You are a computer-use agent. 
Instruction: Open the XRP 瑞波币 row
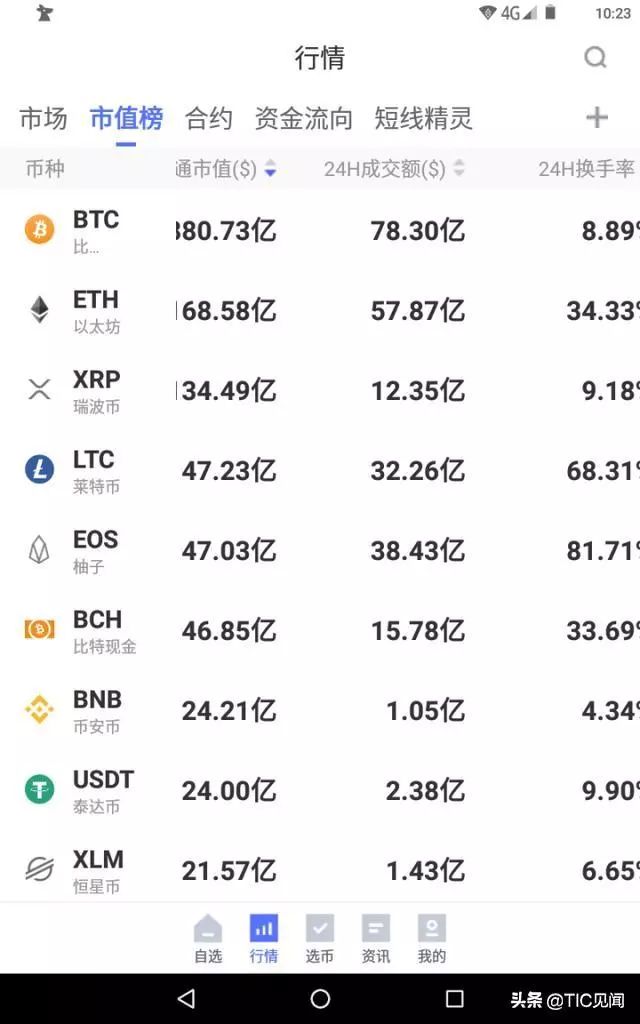[x=320, y=390]
